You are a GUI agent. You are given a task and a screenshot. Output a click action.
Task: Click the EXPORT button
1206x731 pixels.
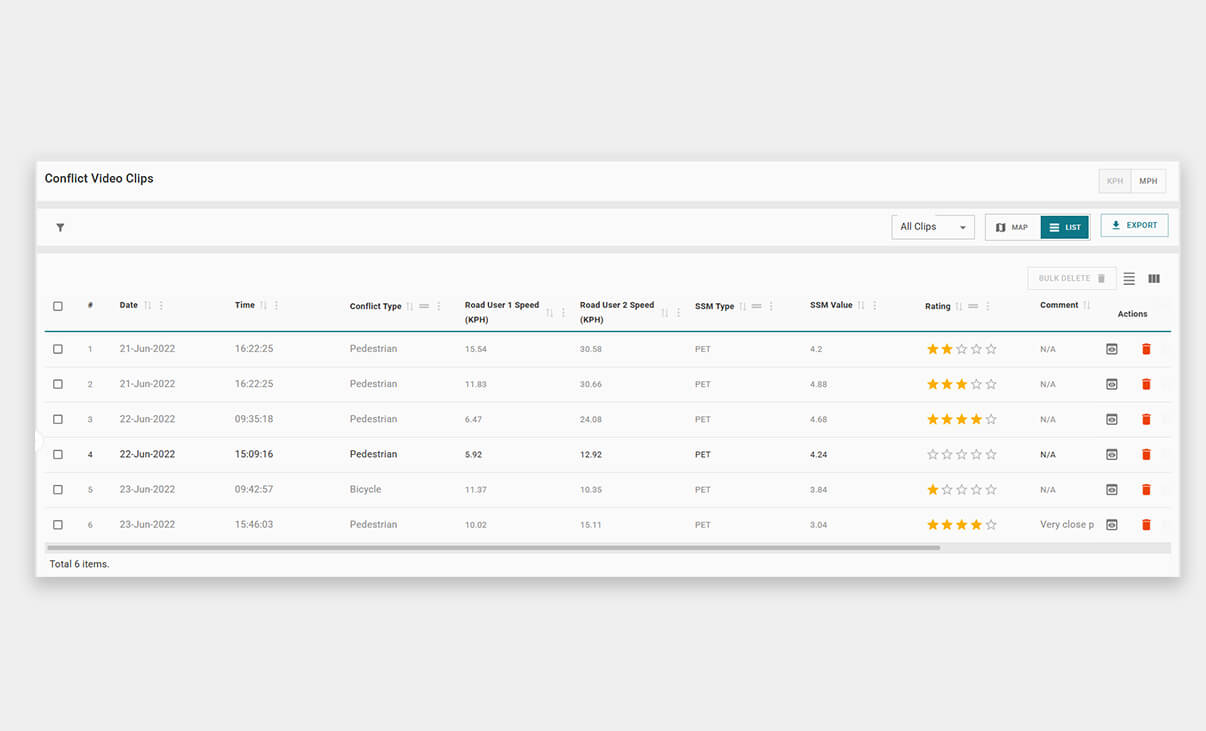pos(1134,226)
